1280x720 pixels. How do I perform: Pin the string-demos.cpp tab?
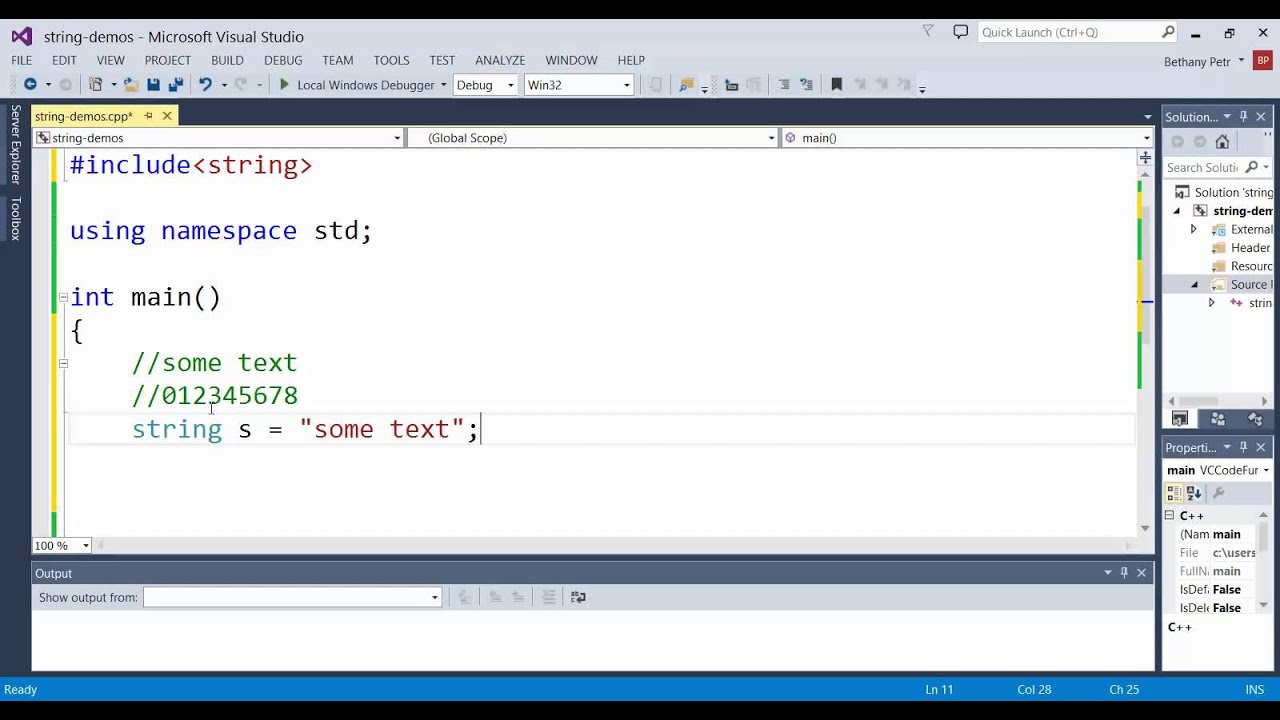click(148, 116)
